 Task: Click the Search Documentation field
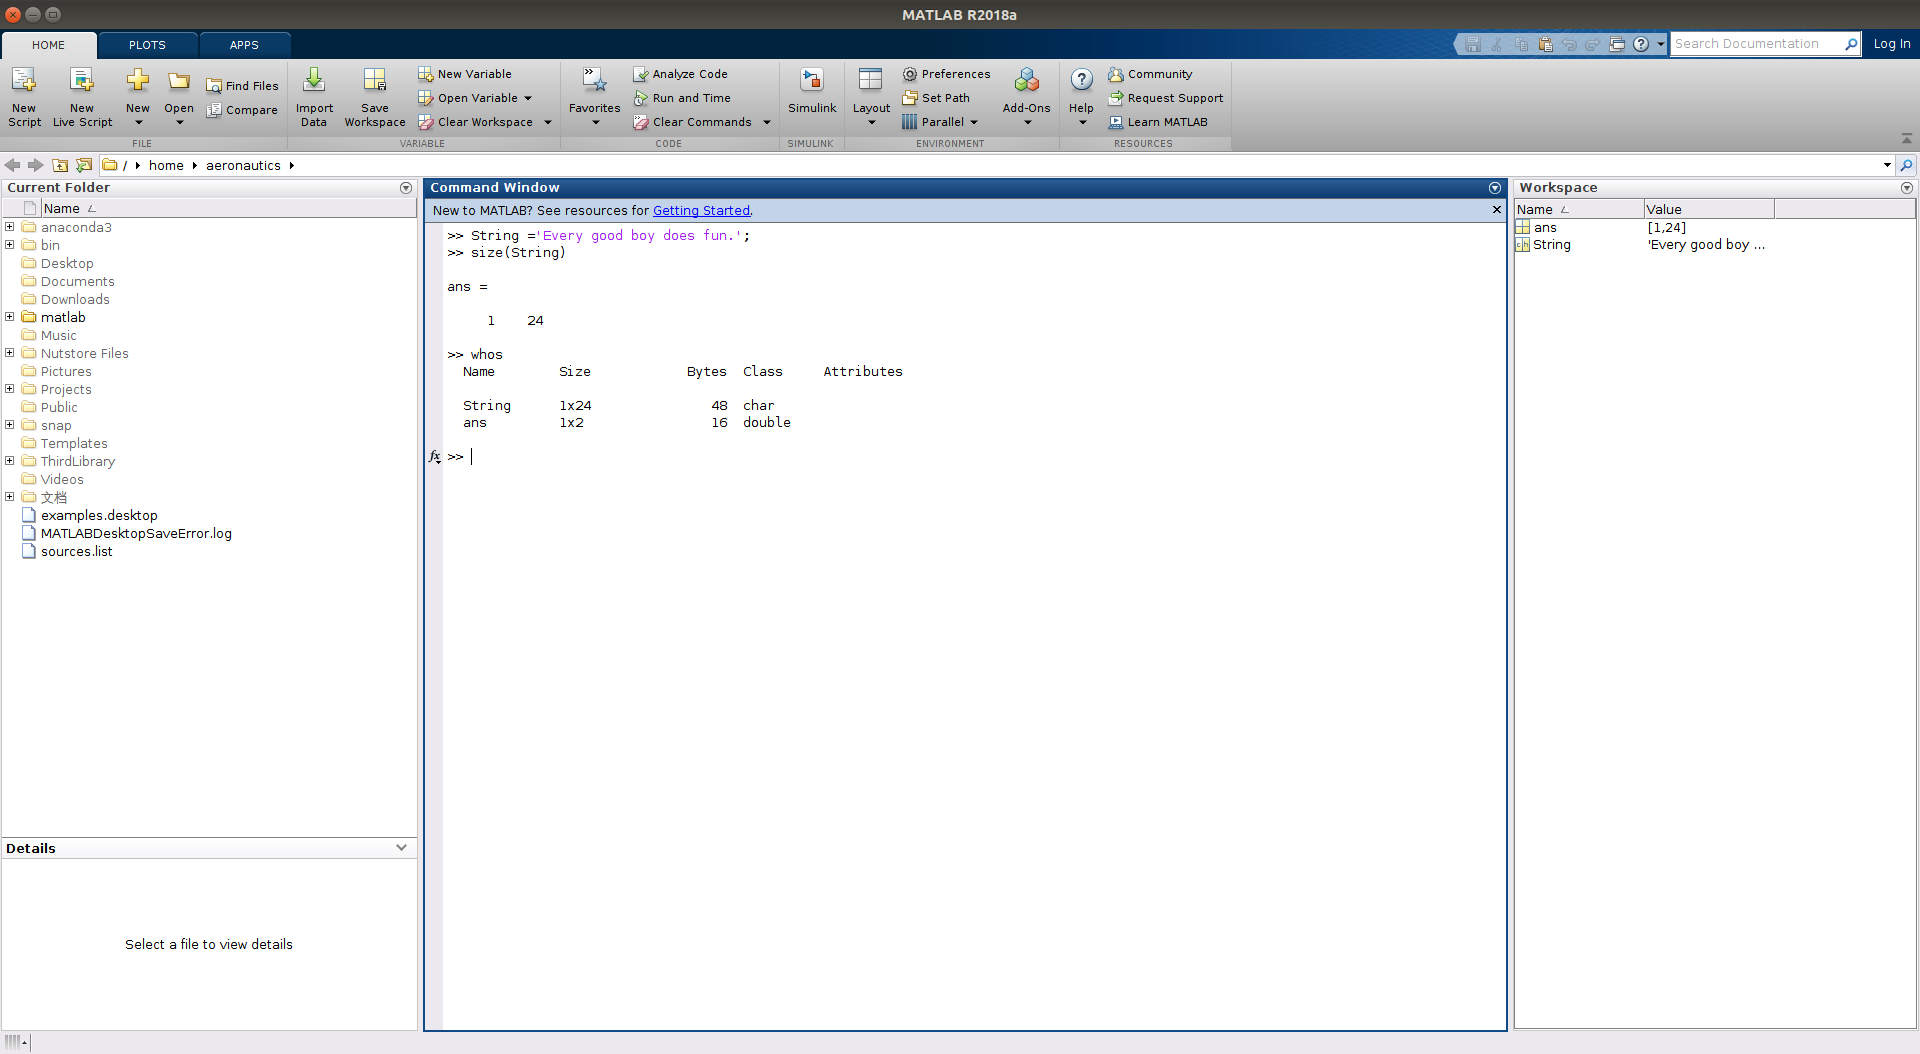[1758, 43]
